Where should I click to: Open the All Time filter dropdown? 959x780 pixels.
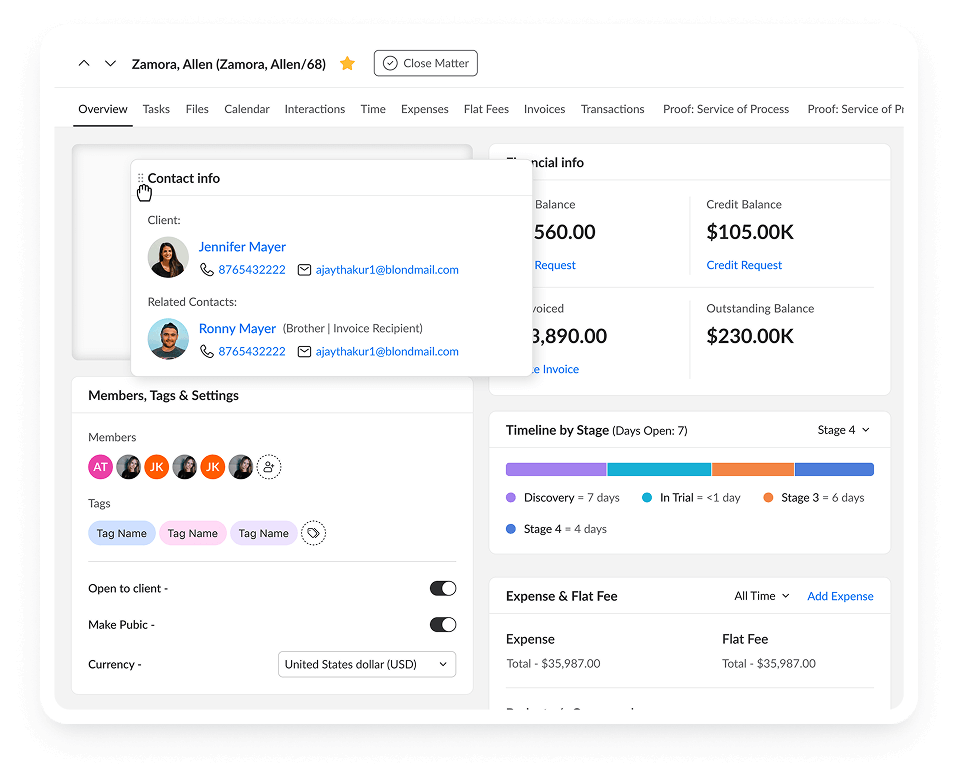tap(761, 596)
